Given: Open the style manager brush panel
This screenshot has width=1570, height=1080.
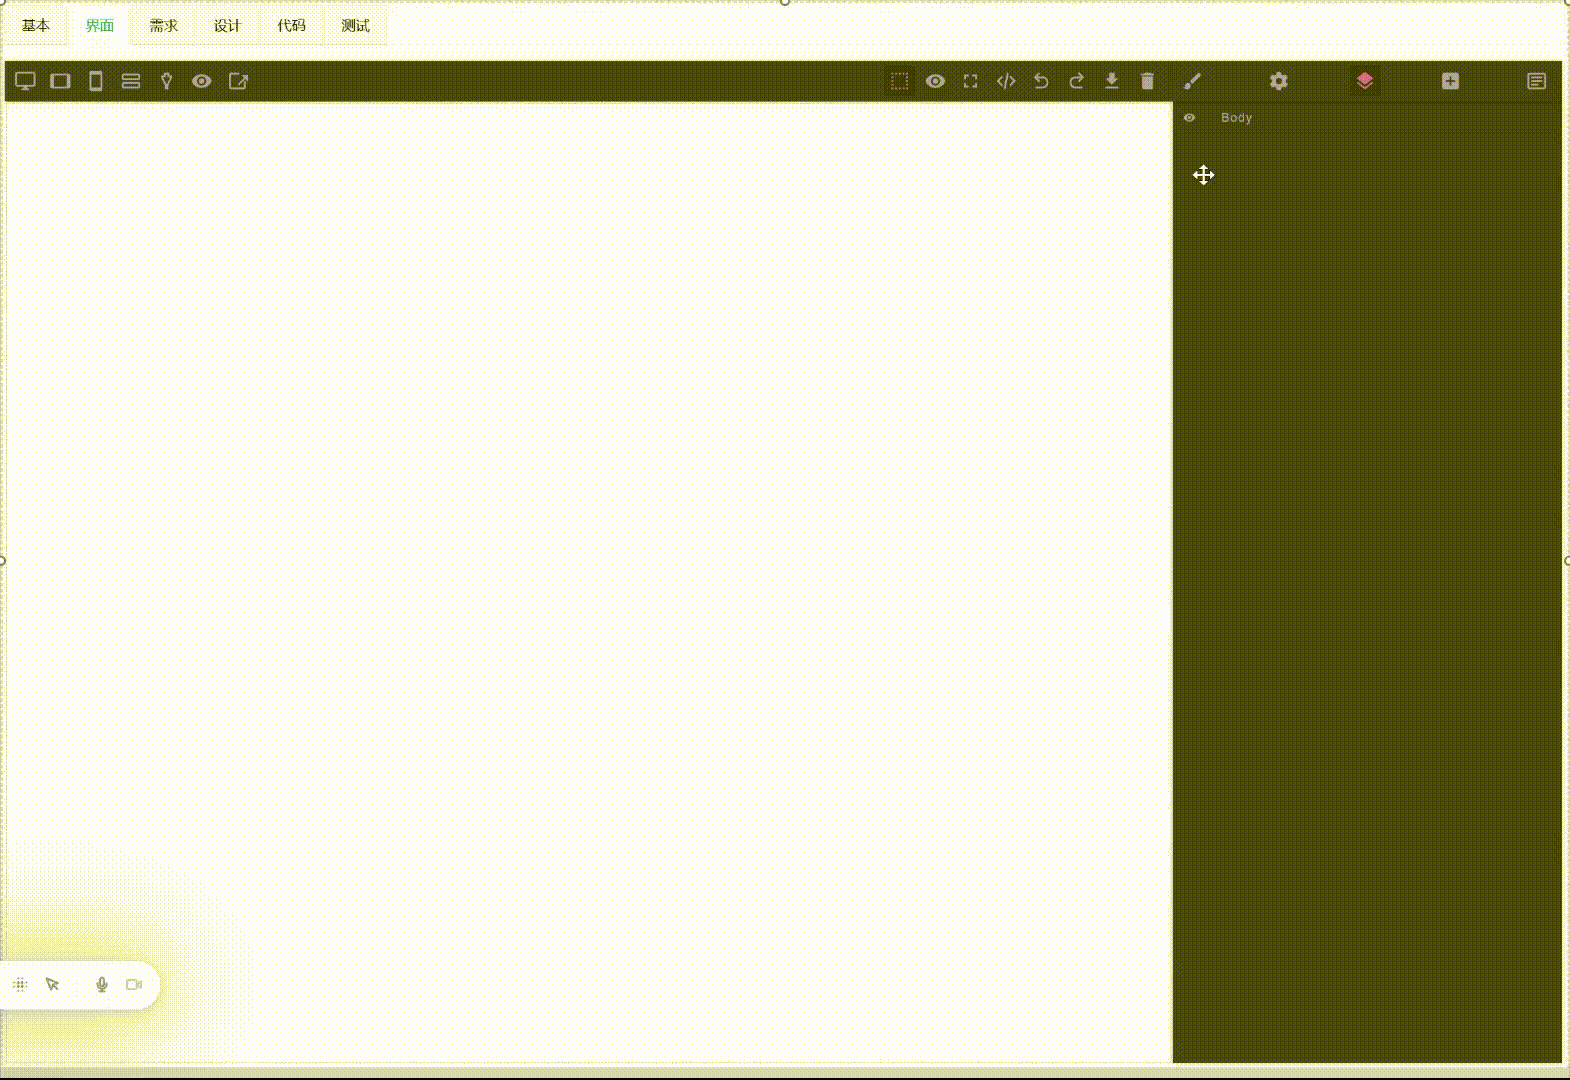Looking at the screenshot, I should coord(1192,81).
